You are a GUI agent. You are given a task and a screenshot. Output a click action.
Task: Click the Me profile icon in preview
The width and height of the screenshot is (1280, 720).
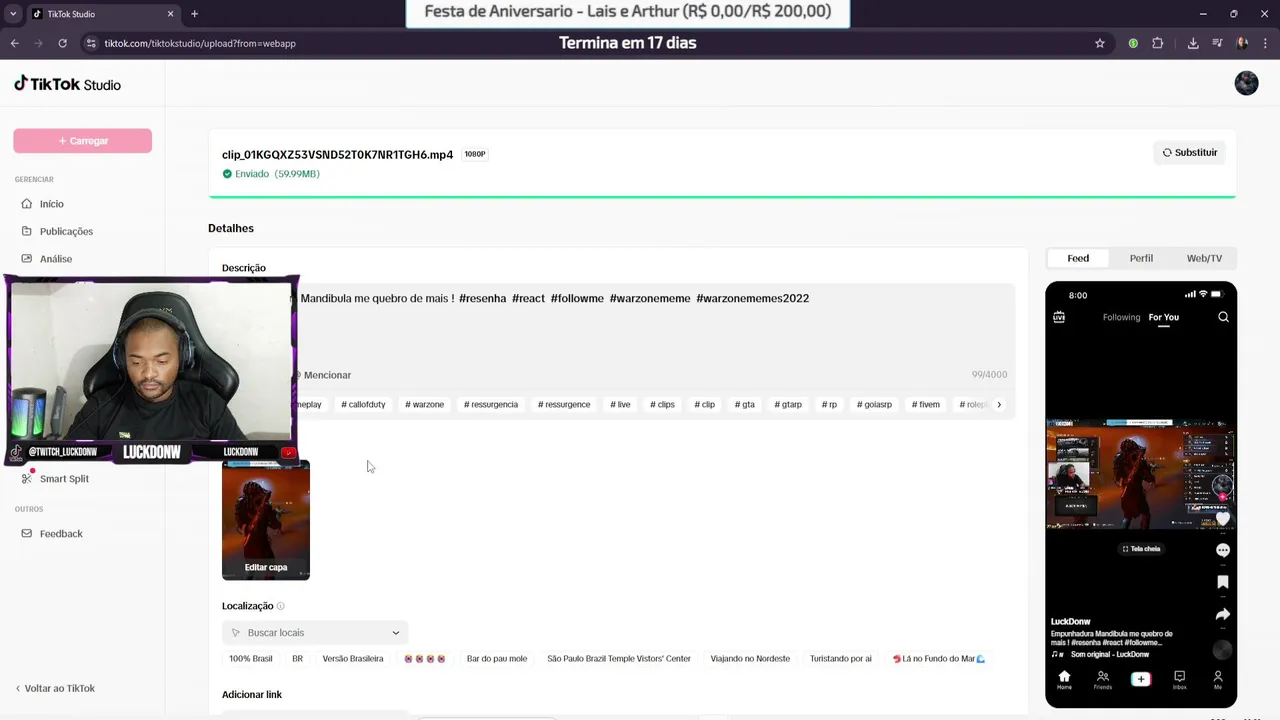1218,680
